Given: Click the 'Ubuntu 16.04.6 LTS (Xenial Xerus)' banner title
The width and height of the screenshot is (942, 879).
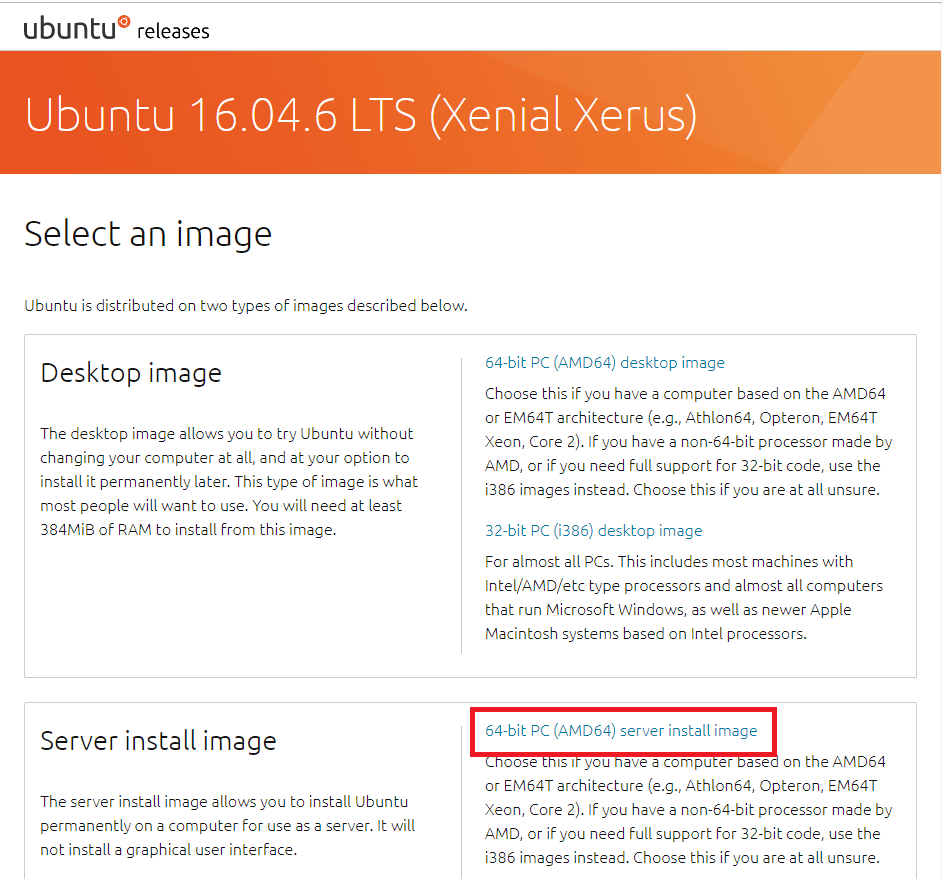Looking at the screenshot, I should pos(361,115).
